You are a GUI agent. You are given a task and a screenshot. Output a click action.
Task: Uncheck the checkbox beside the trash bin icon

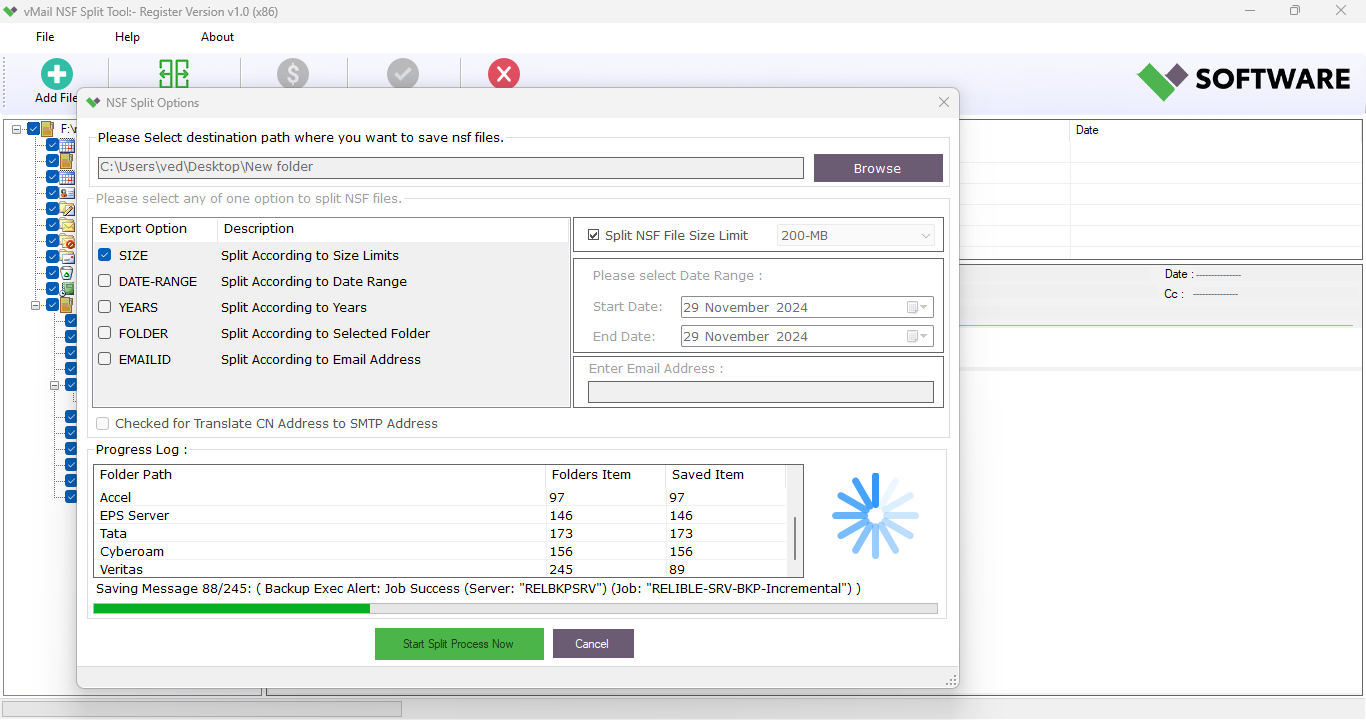coord(52,273)
